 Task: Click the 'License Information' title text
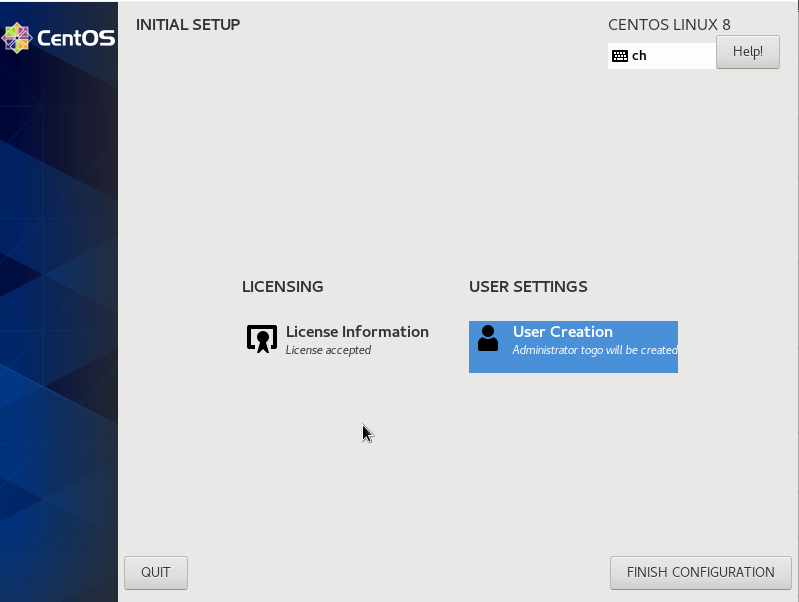[357, 332]
